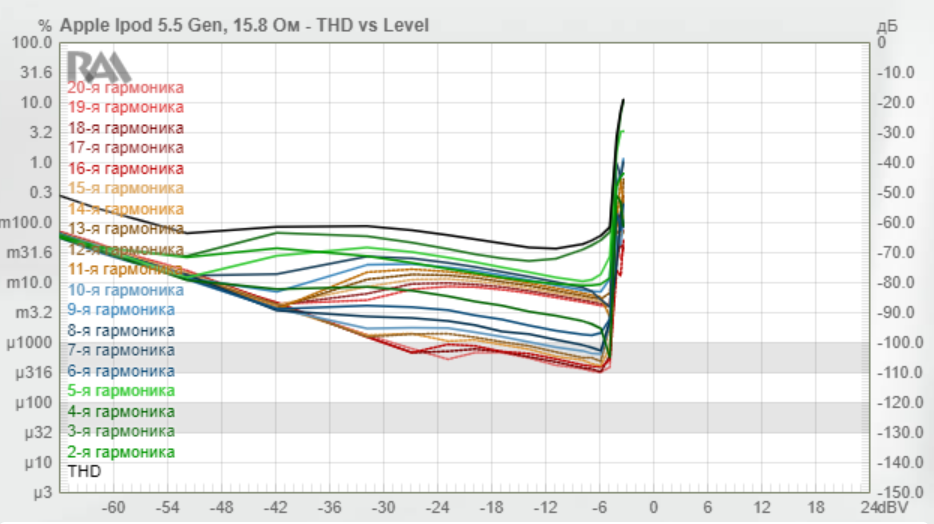934x524 pixels.
Task: Select the '20-я гармоника' legend entry
Action: click(x=125, y=88)
